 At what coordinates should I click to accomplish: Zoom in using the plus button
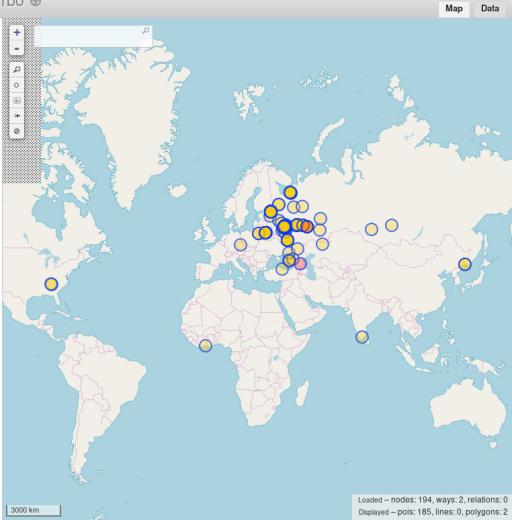click(x=17, y=33)
